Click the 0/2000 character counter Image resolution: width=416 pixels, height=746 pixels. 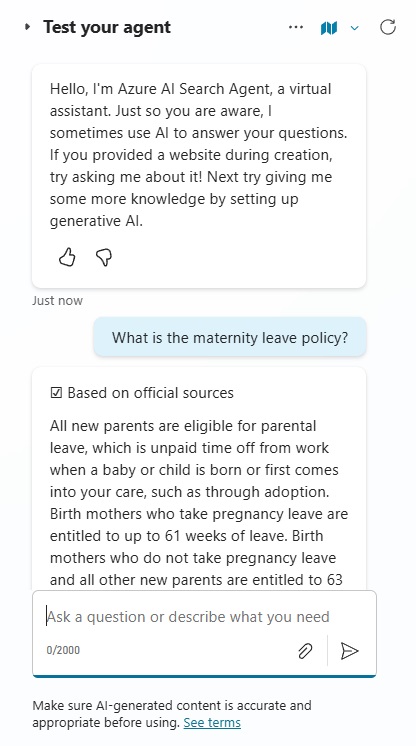coord(63,650)
